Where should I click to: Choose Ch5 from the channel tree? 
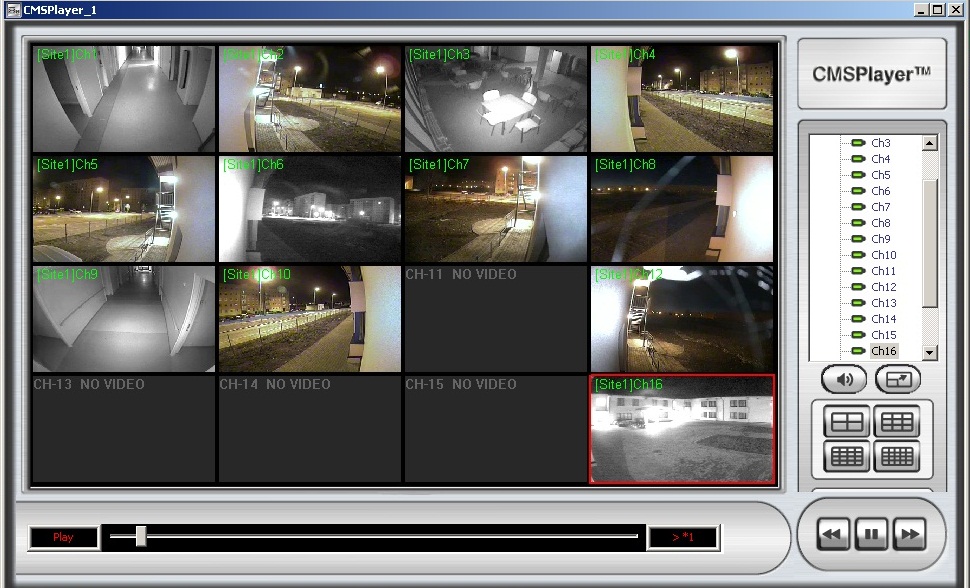(x=880, y=175)
